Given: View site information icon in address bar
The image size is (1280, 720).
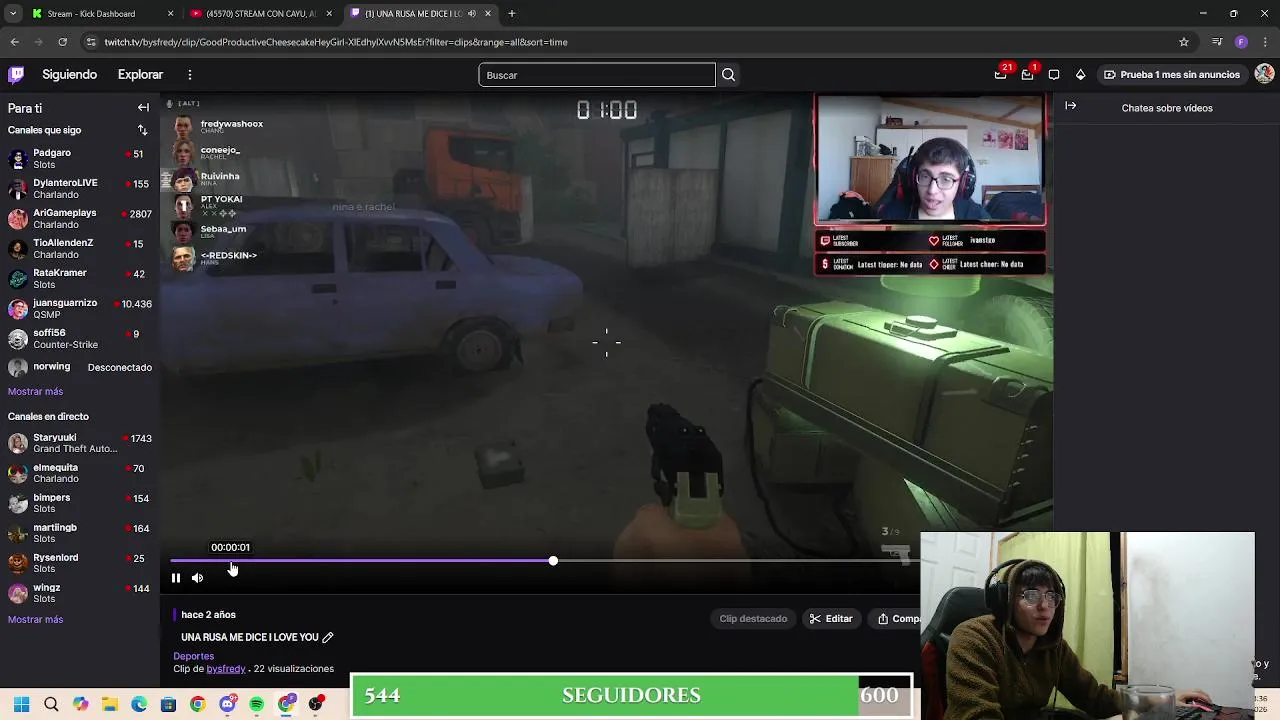Looking at the screenshot, I should 91,42.
